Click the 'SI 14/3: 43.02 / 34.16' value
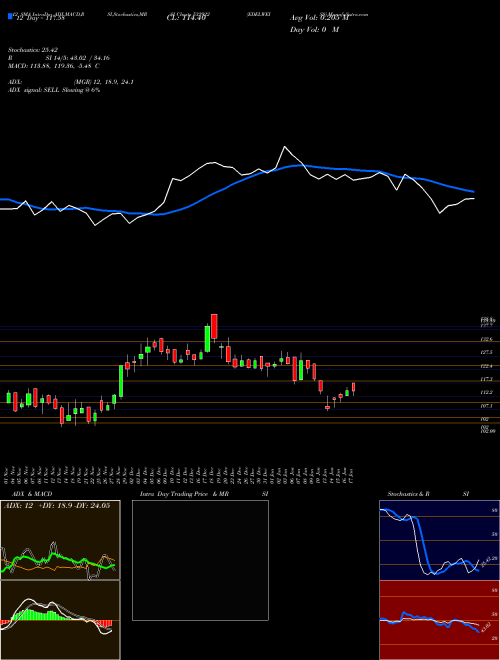Screen dimensions: 500x660 coord(77,58)
